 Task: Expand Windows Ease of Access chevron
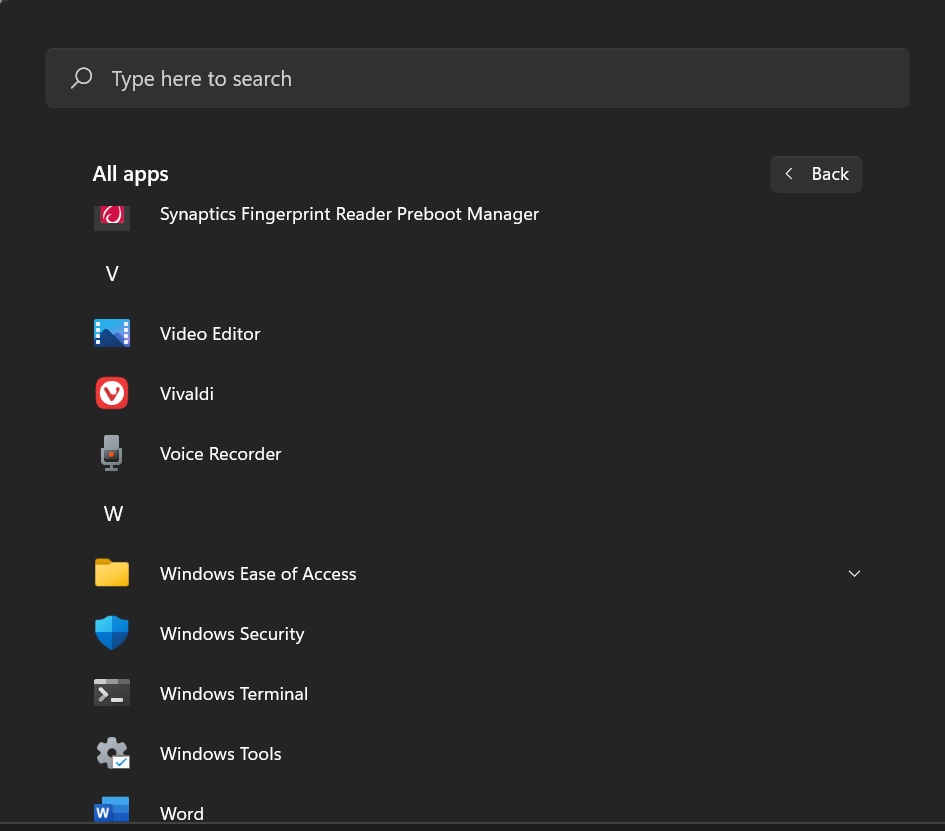click(854, 573)
